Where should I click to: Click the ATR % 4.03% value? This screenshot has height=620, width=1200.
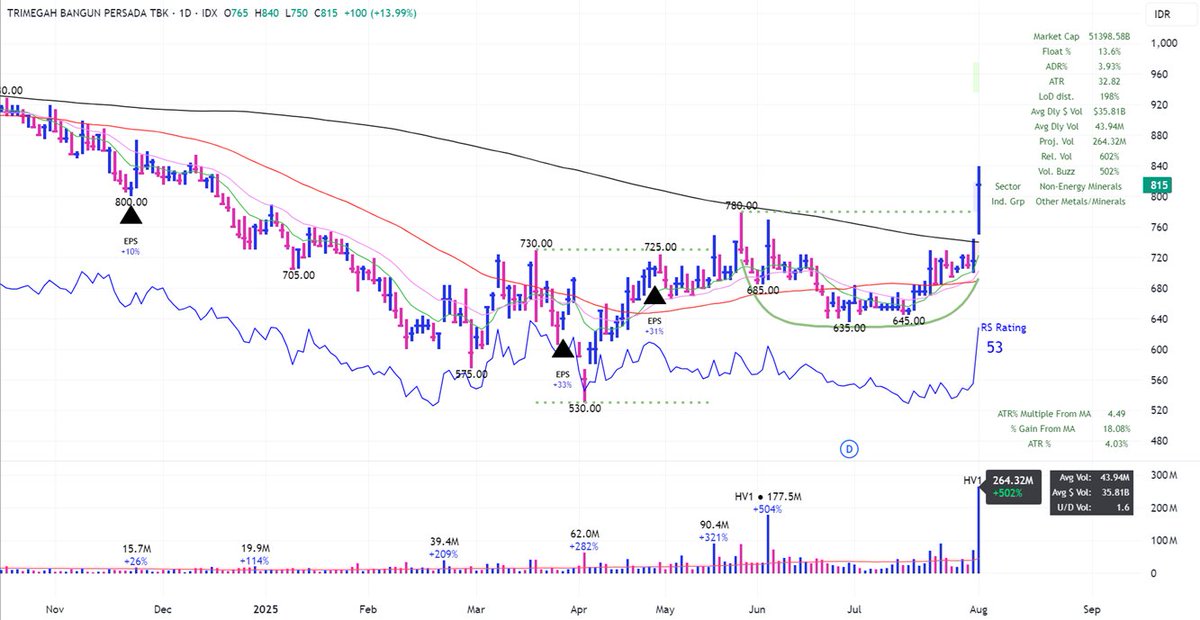[x=1114, y=443]
